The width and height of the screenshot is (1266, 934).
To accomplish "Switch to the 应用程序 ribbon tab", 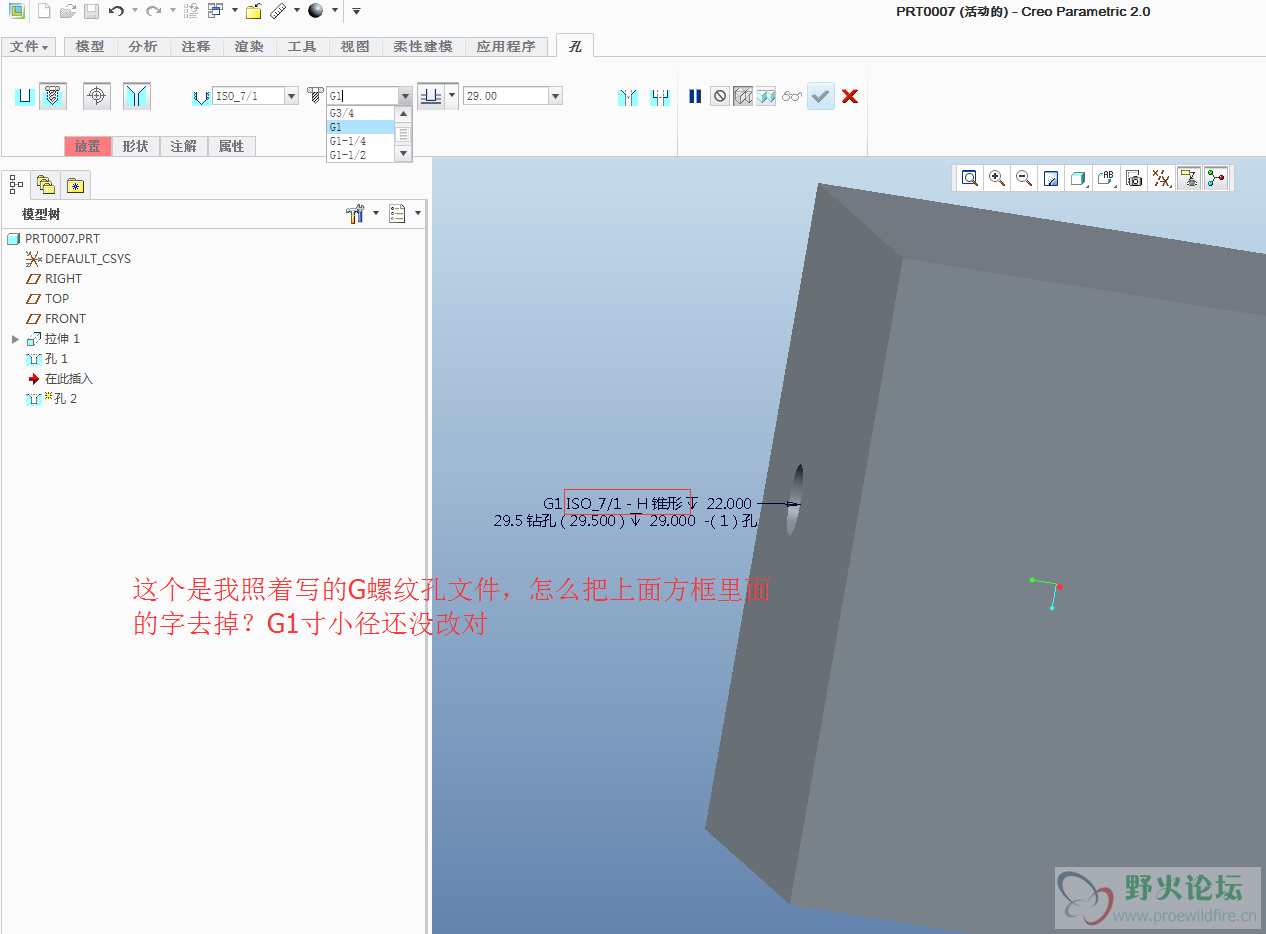I will [506, 46].
